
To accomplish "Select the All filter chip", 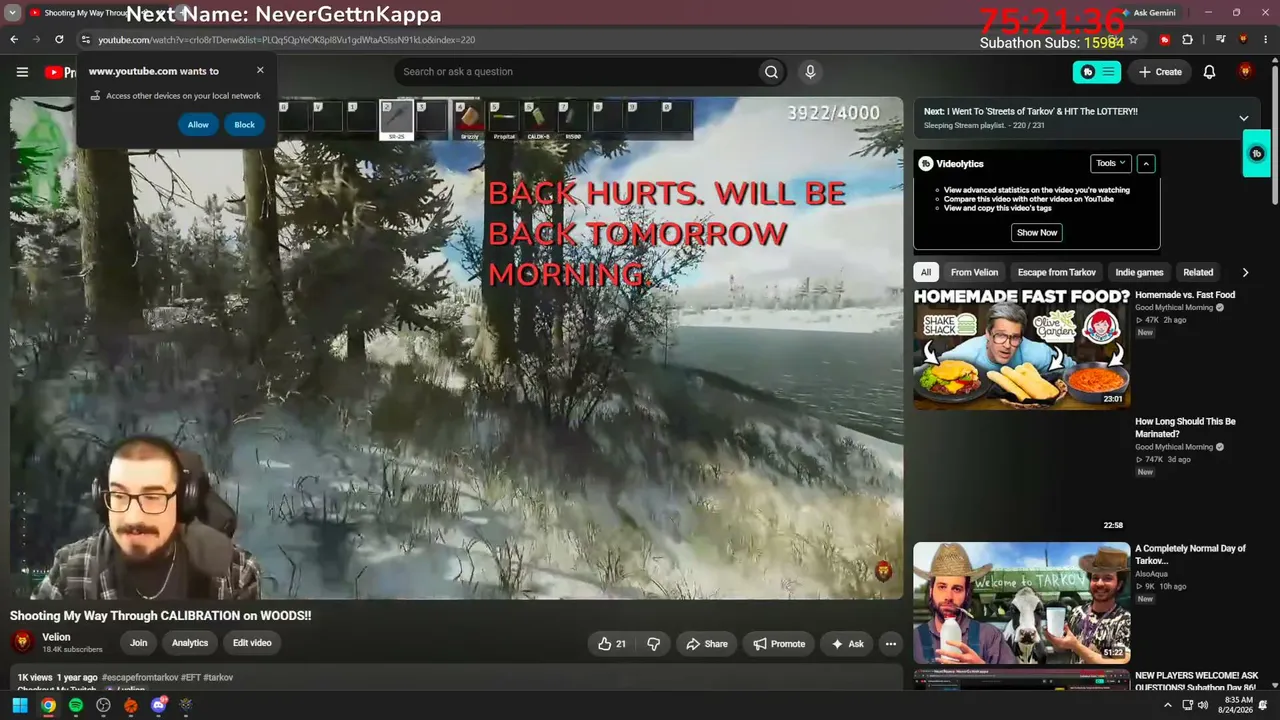I will click(x=926, y=272).
